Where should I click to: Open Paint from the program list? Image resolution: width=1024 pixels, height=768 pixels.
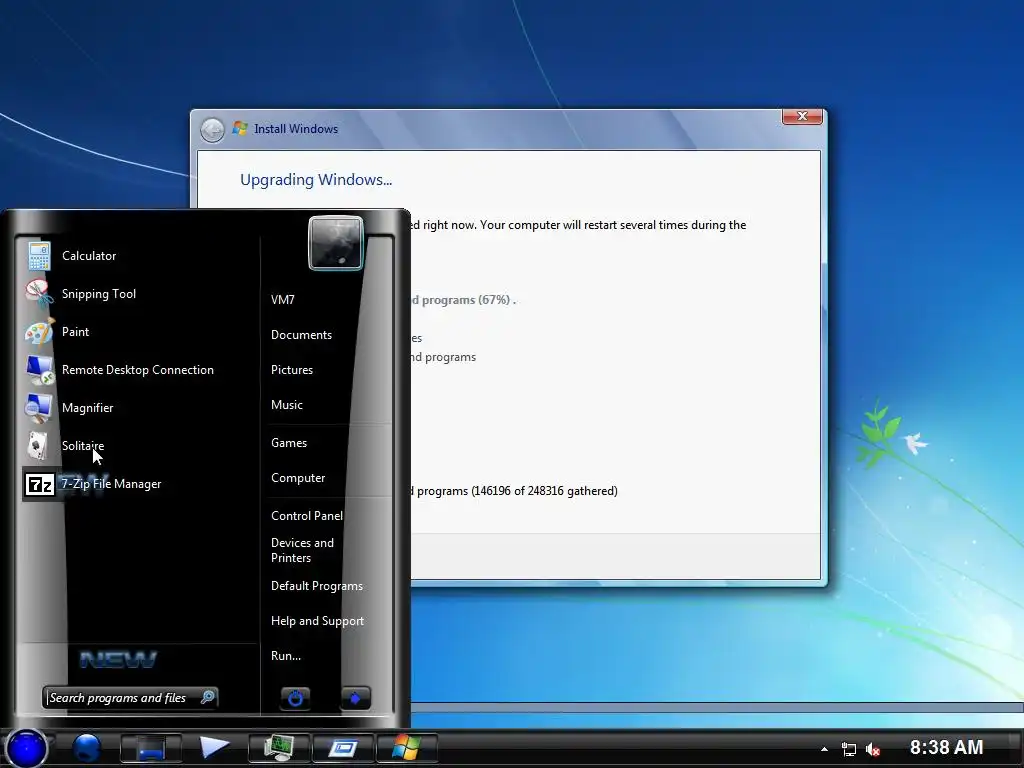tap(140, 332)
